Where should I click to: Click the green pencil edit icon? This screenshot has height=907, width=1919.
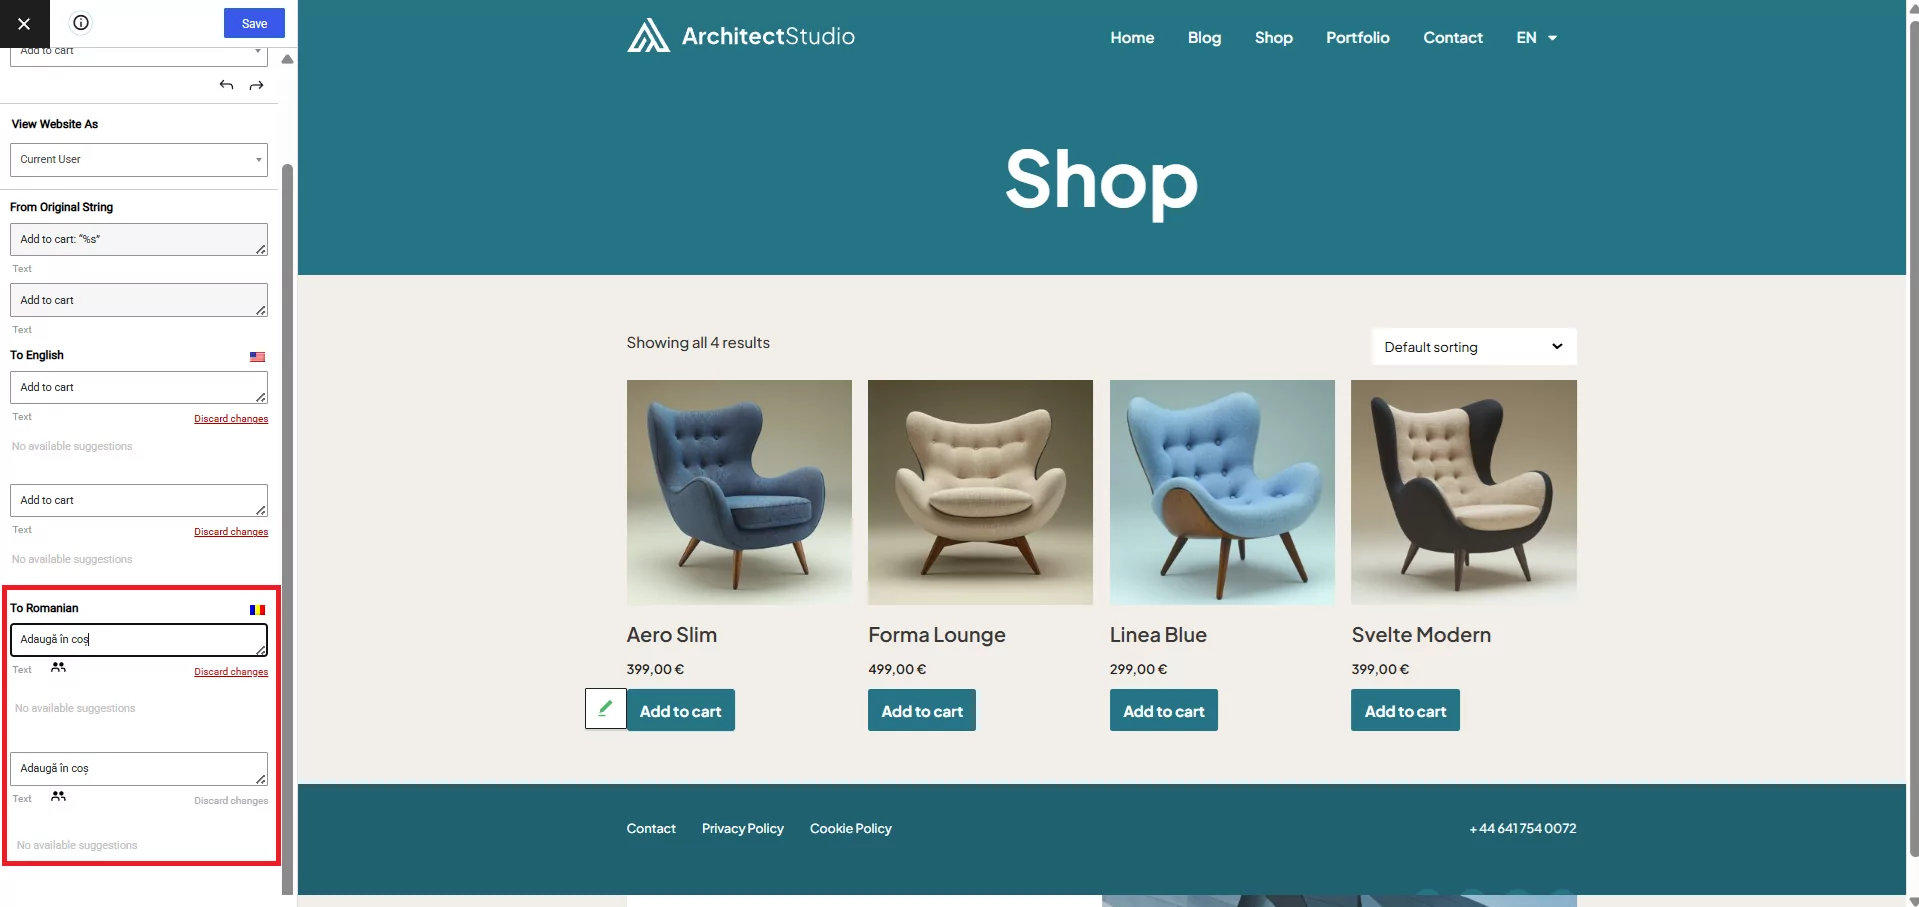[605, 709]
